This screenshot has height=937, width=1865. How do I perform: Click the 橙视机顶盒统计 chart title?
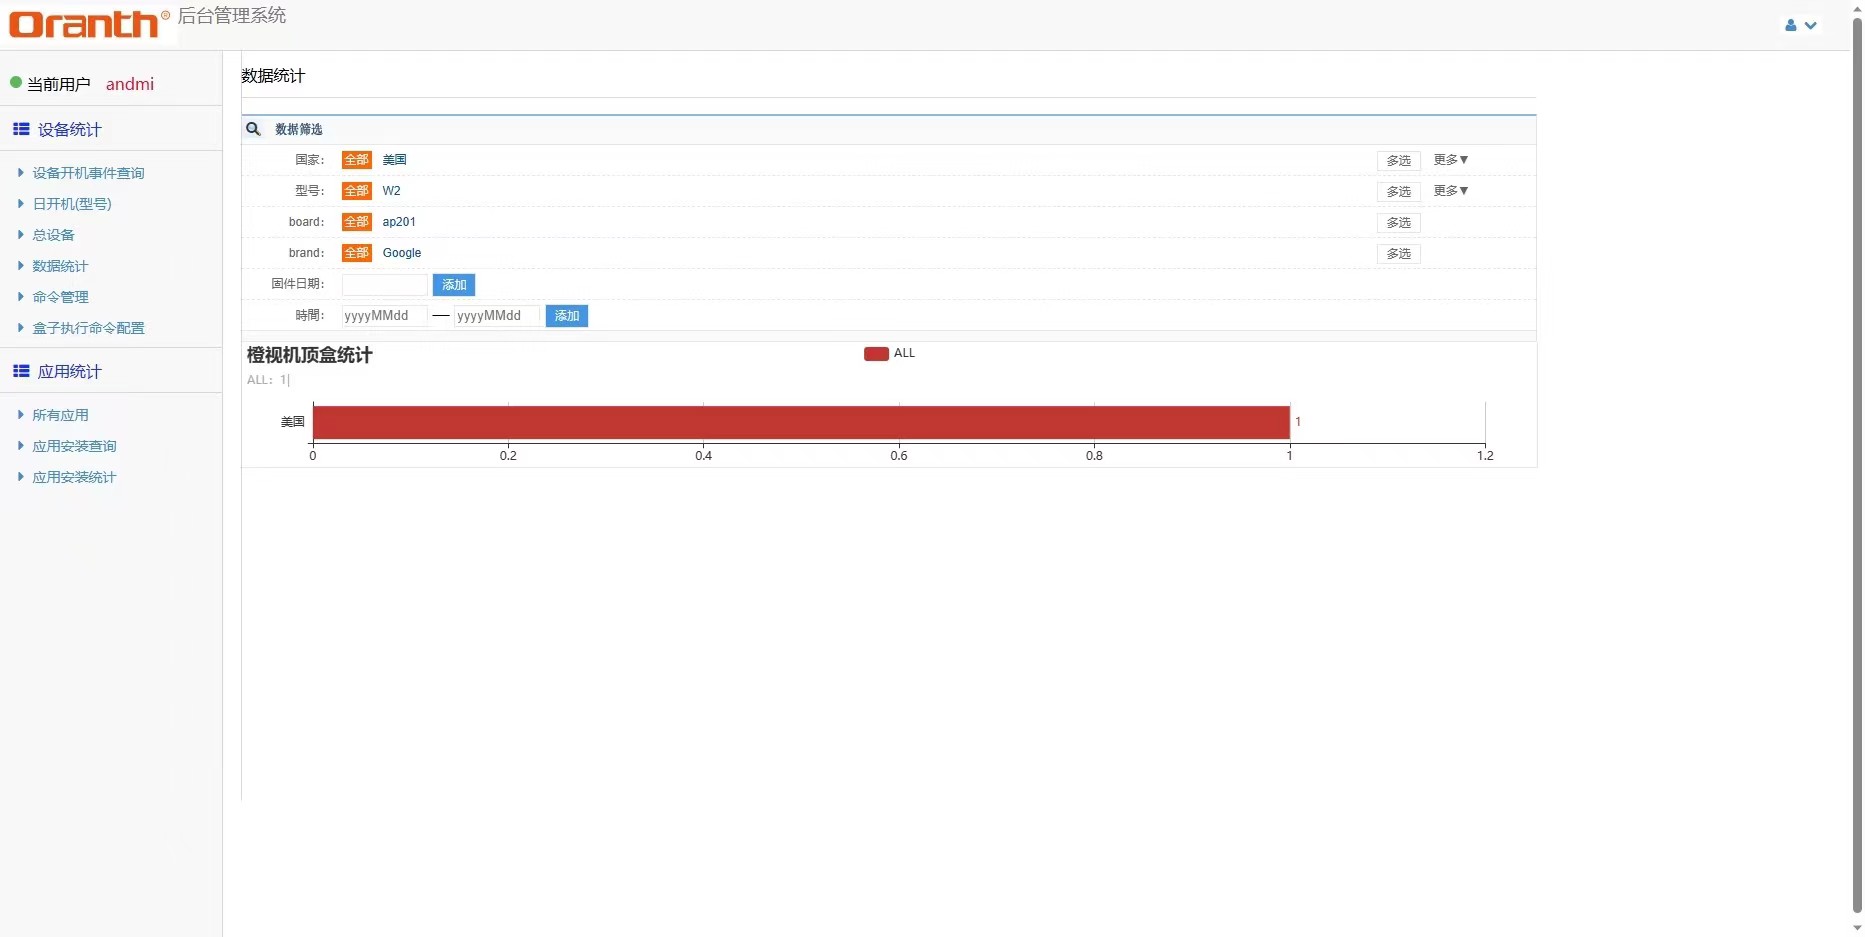[310, 355]
